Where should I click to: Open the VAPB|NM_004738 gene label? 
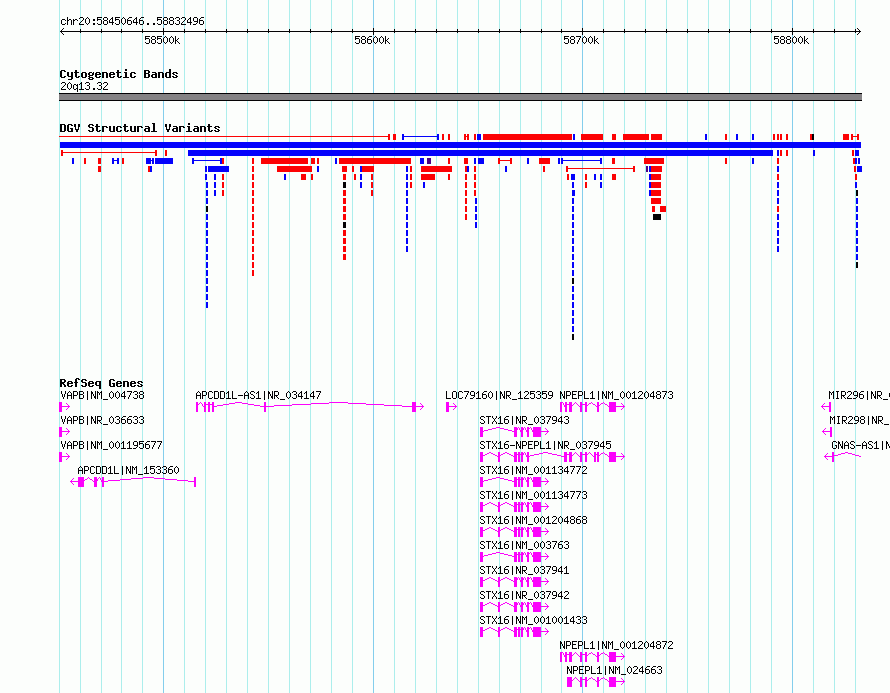coord(102,395)
